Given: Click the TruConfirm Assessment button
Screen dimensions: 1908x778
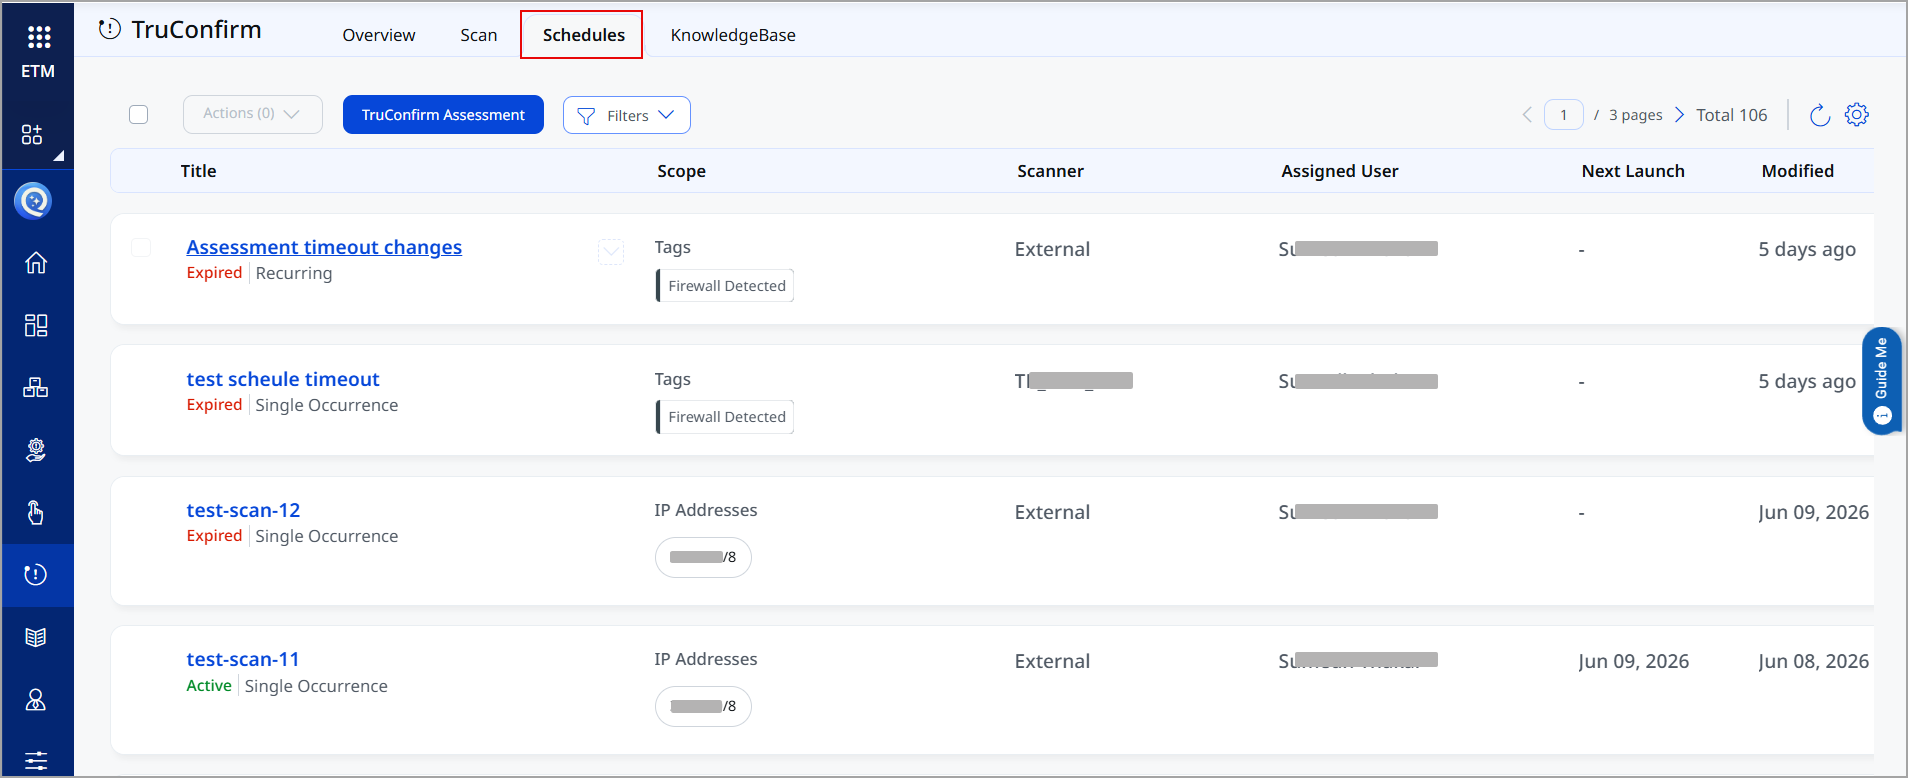Looking at the screenshot, I should pos(443,114).
